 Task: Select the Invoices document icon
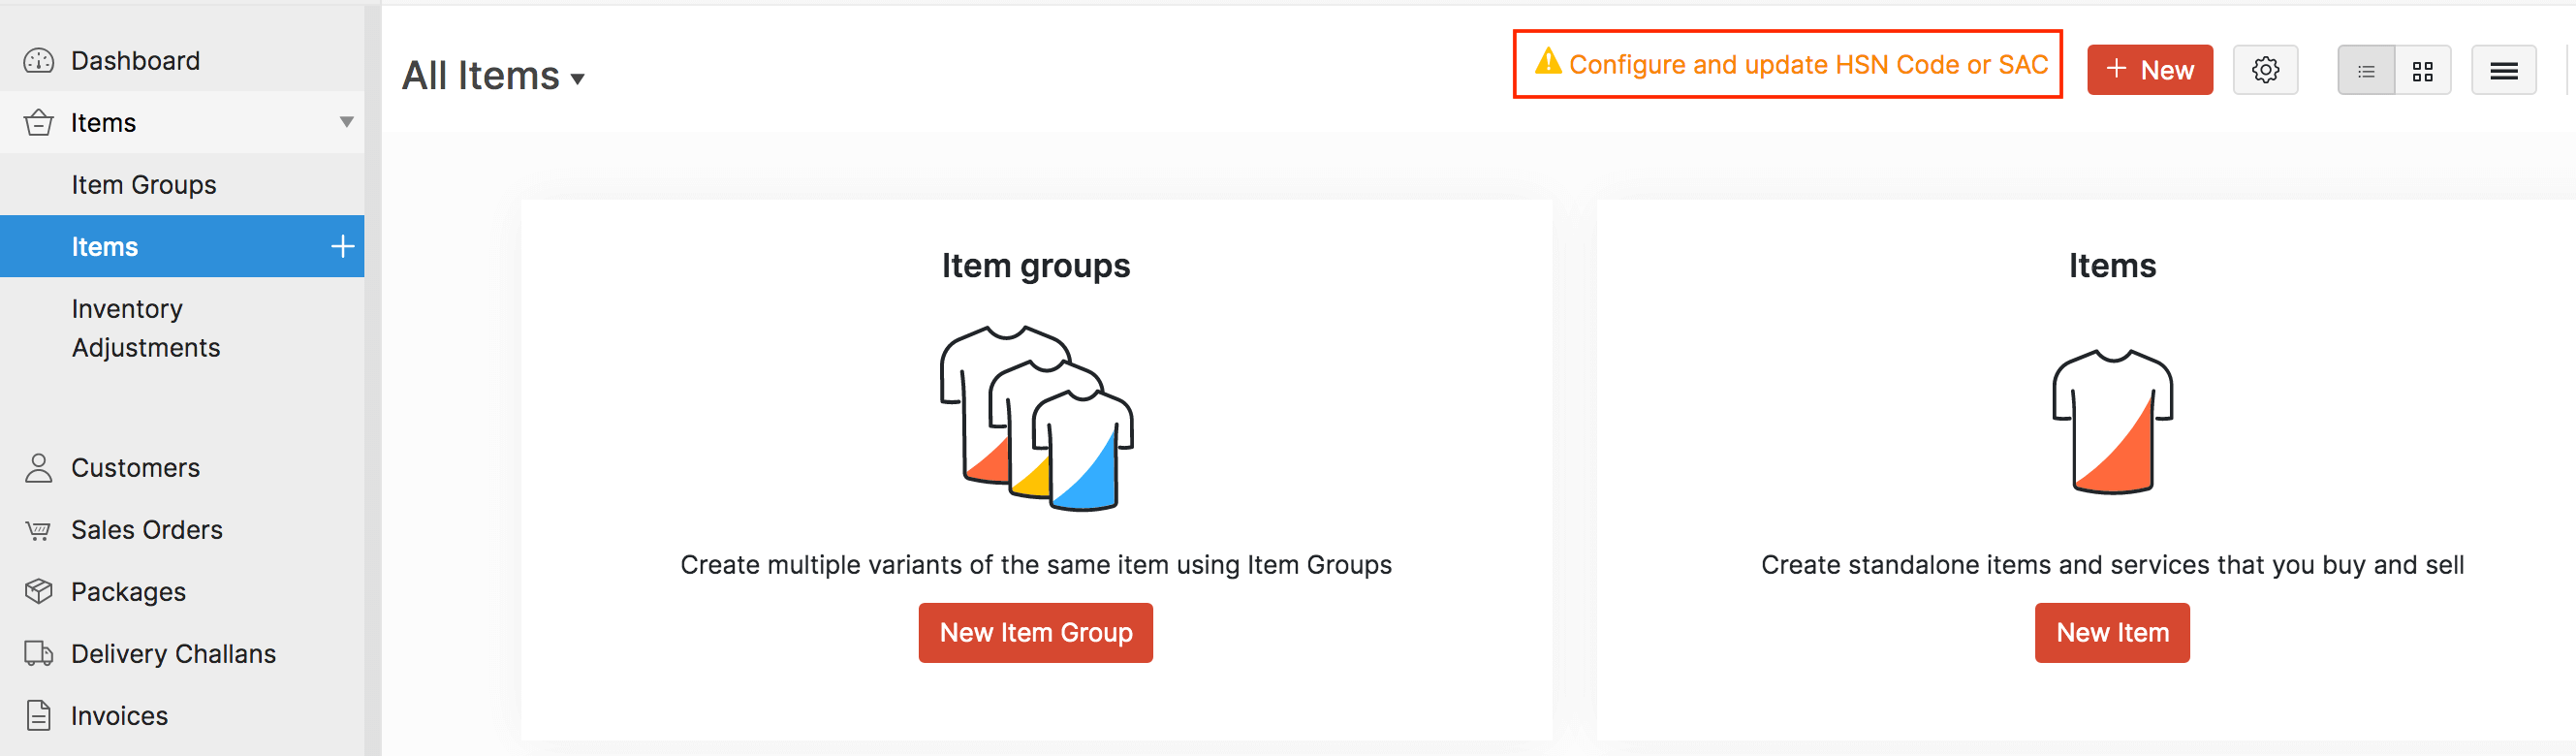(38, 715)
